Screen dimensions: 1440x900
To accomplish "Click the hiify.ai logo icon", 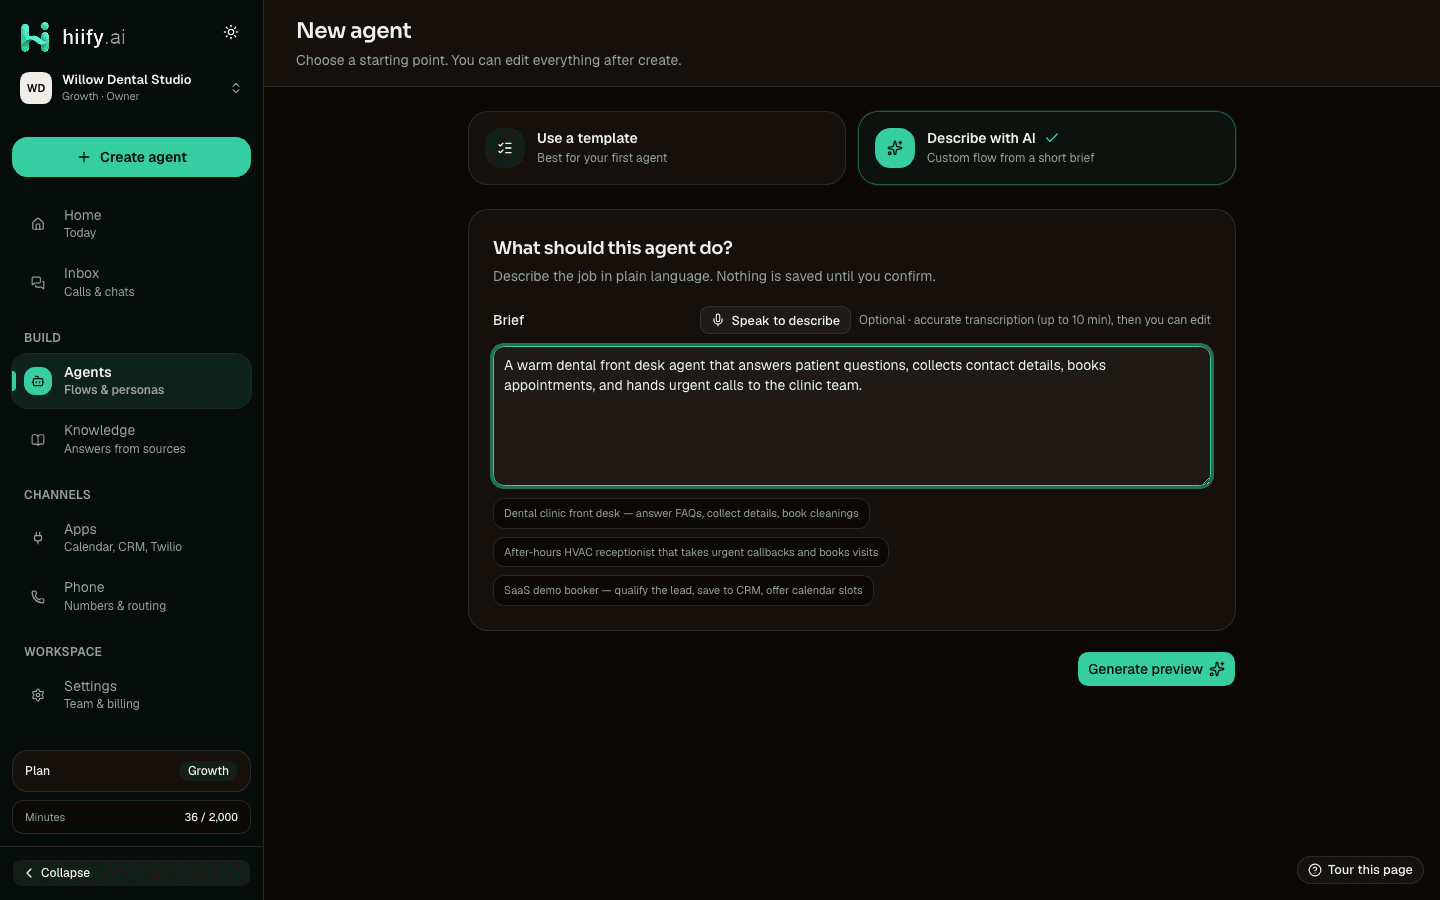I will [35, 37].
